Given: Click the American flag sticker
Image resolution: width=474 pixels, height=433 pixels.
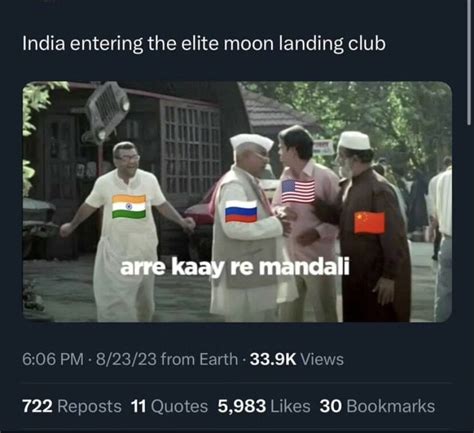Looking at the screenshot, I should tap(298, 191).
